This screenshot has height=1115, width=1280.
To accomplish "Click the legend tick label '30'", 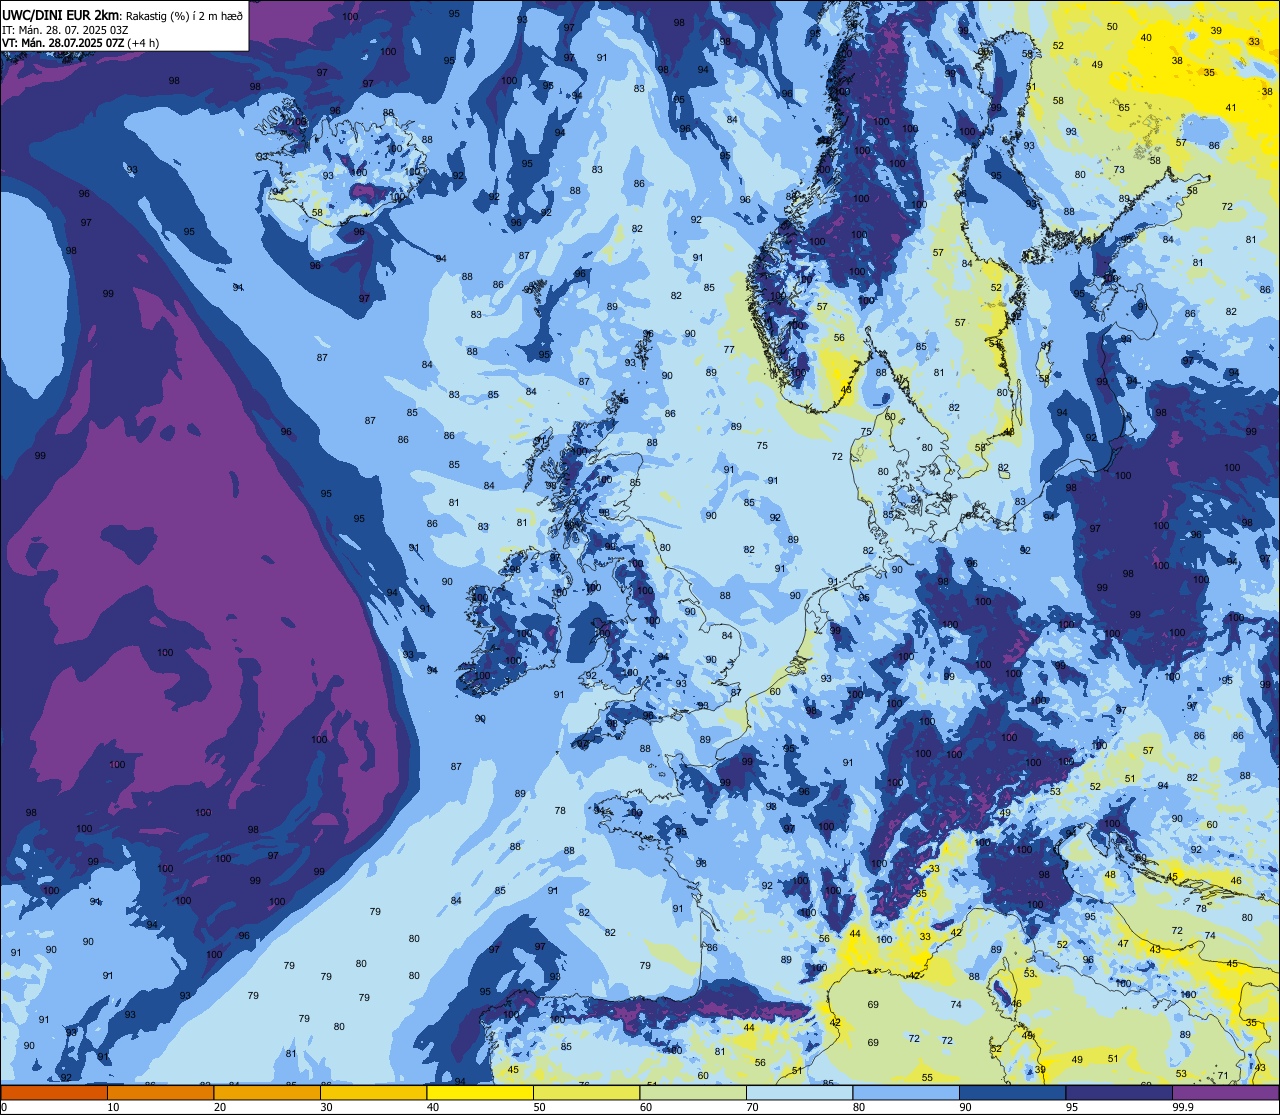I will tap(326, 1107).
